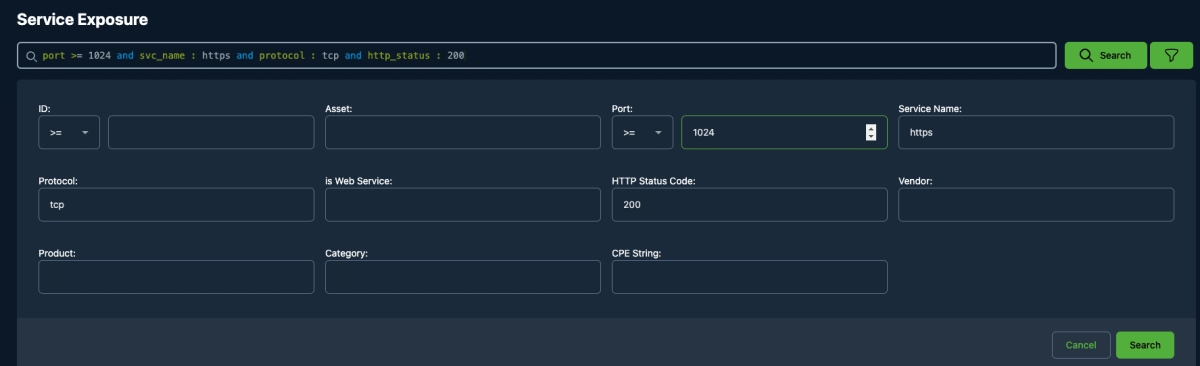Focus the Product input field
Viewport: 1200px width, 366px height.
coord(176,277)
